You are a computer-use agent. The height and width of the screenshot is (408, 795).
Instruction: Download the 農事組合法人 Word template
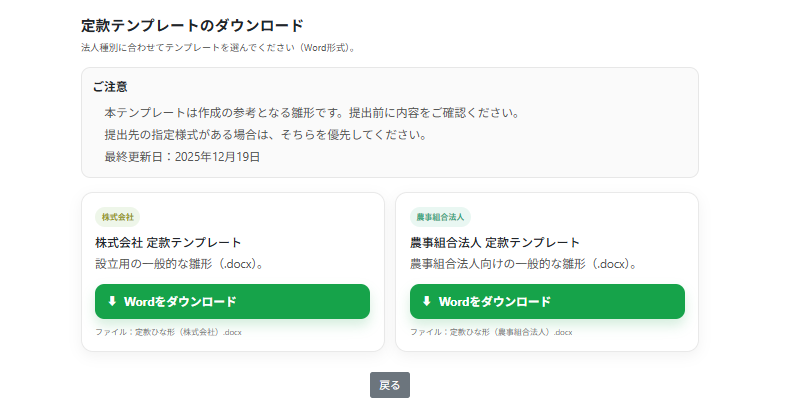(x=547, y=301)
